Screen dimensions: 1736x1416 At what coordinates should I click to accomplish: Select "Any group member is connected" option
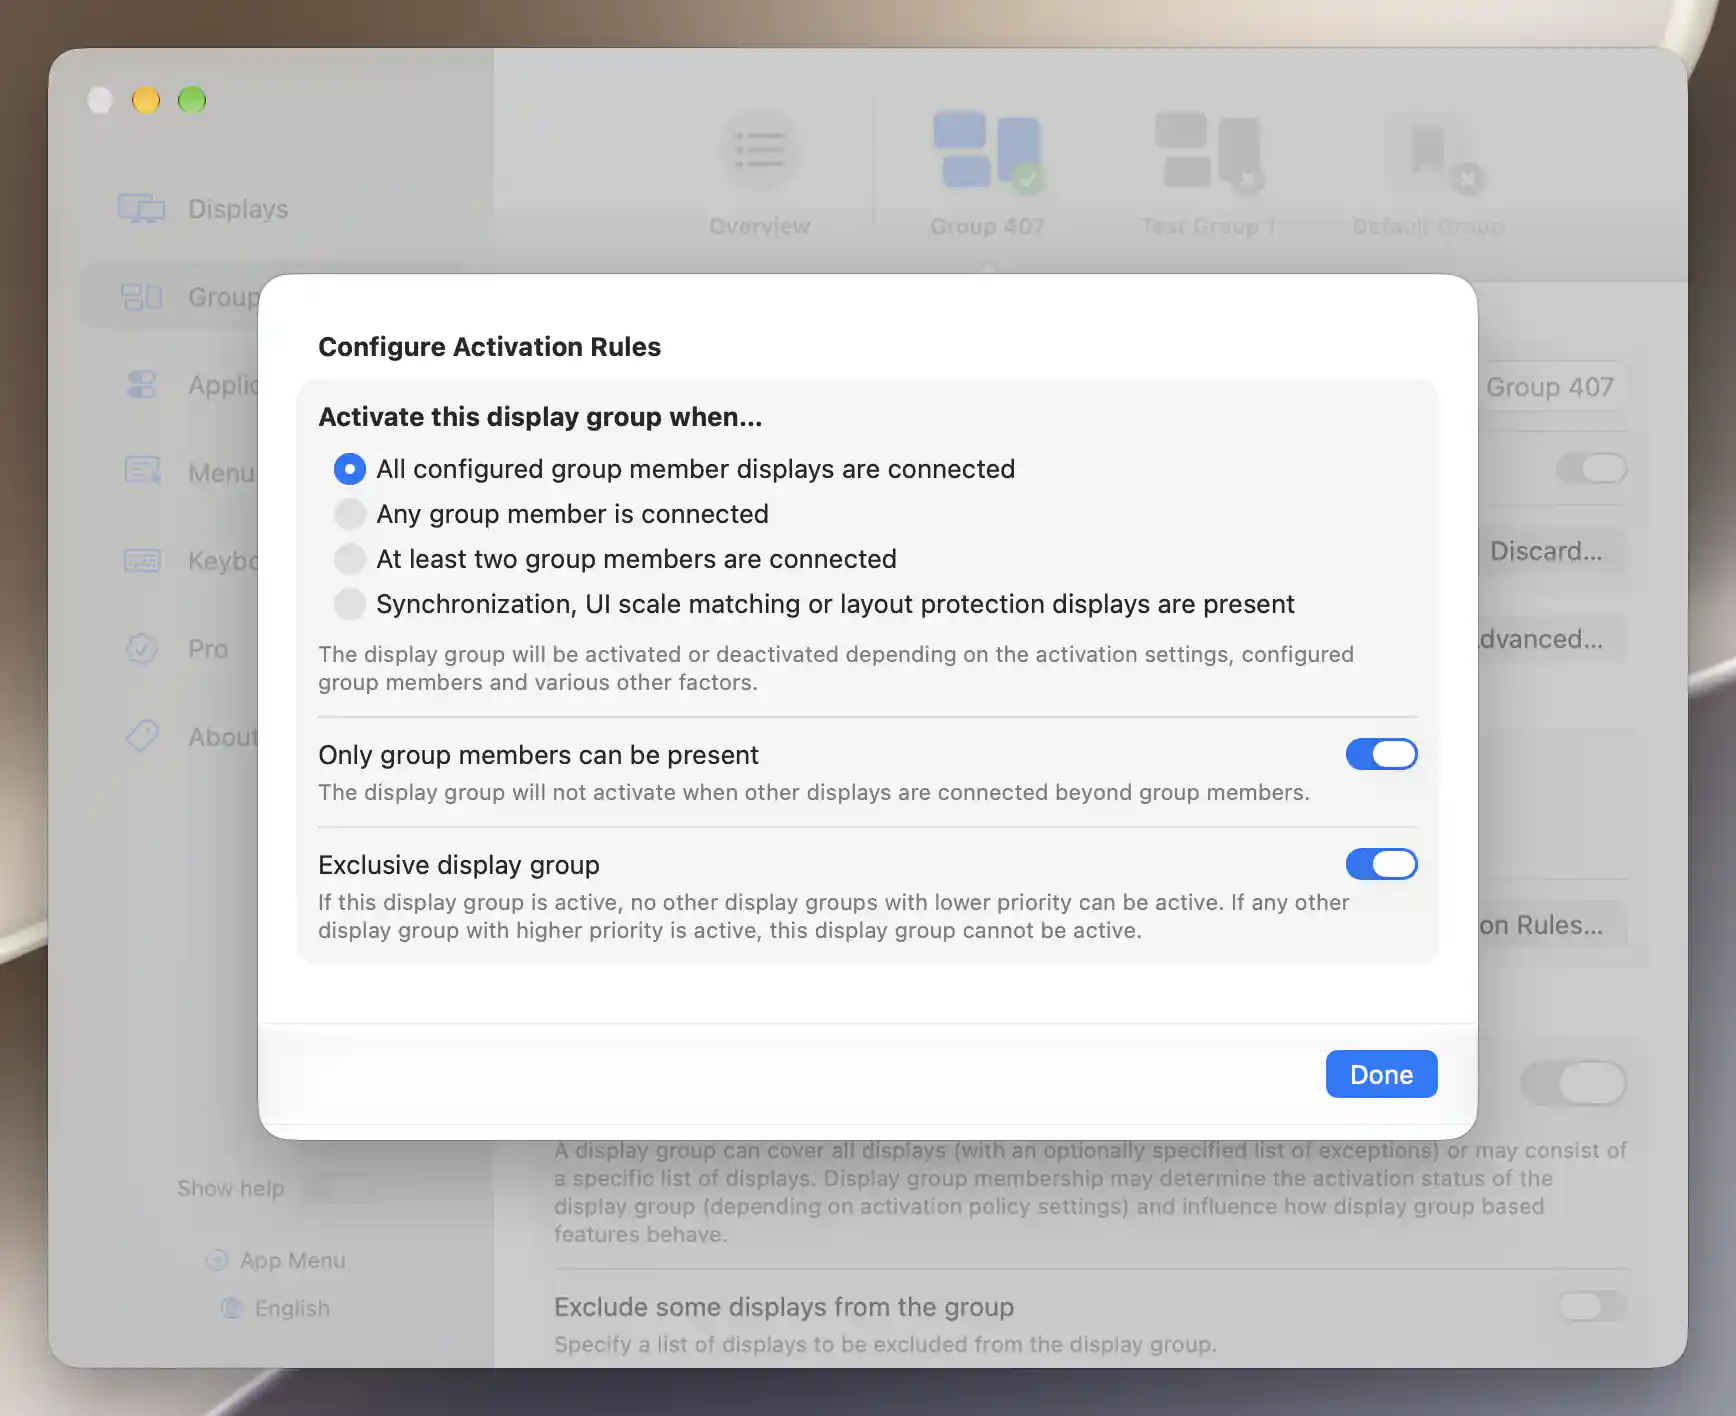(349, 514)
